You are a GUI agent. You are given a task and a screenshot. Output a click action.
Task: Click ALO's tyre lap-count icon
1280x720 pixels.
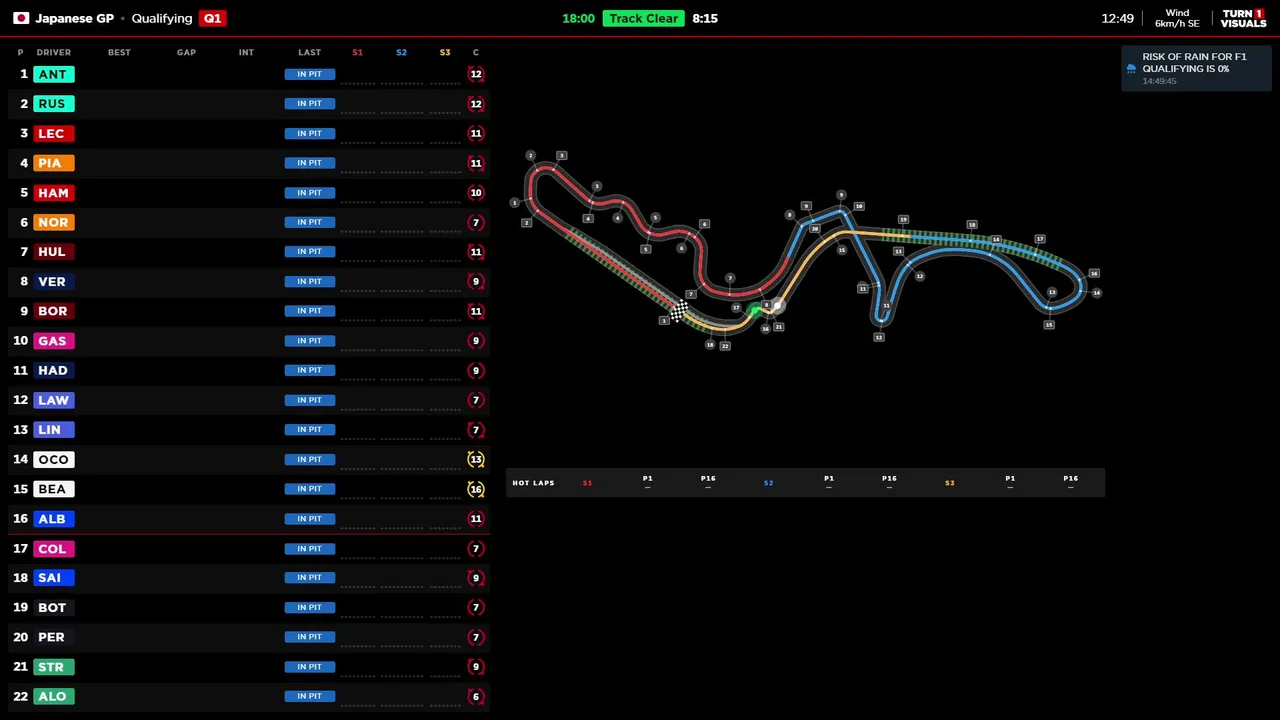[476, 696]
